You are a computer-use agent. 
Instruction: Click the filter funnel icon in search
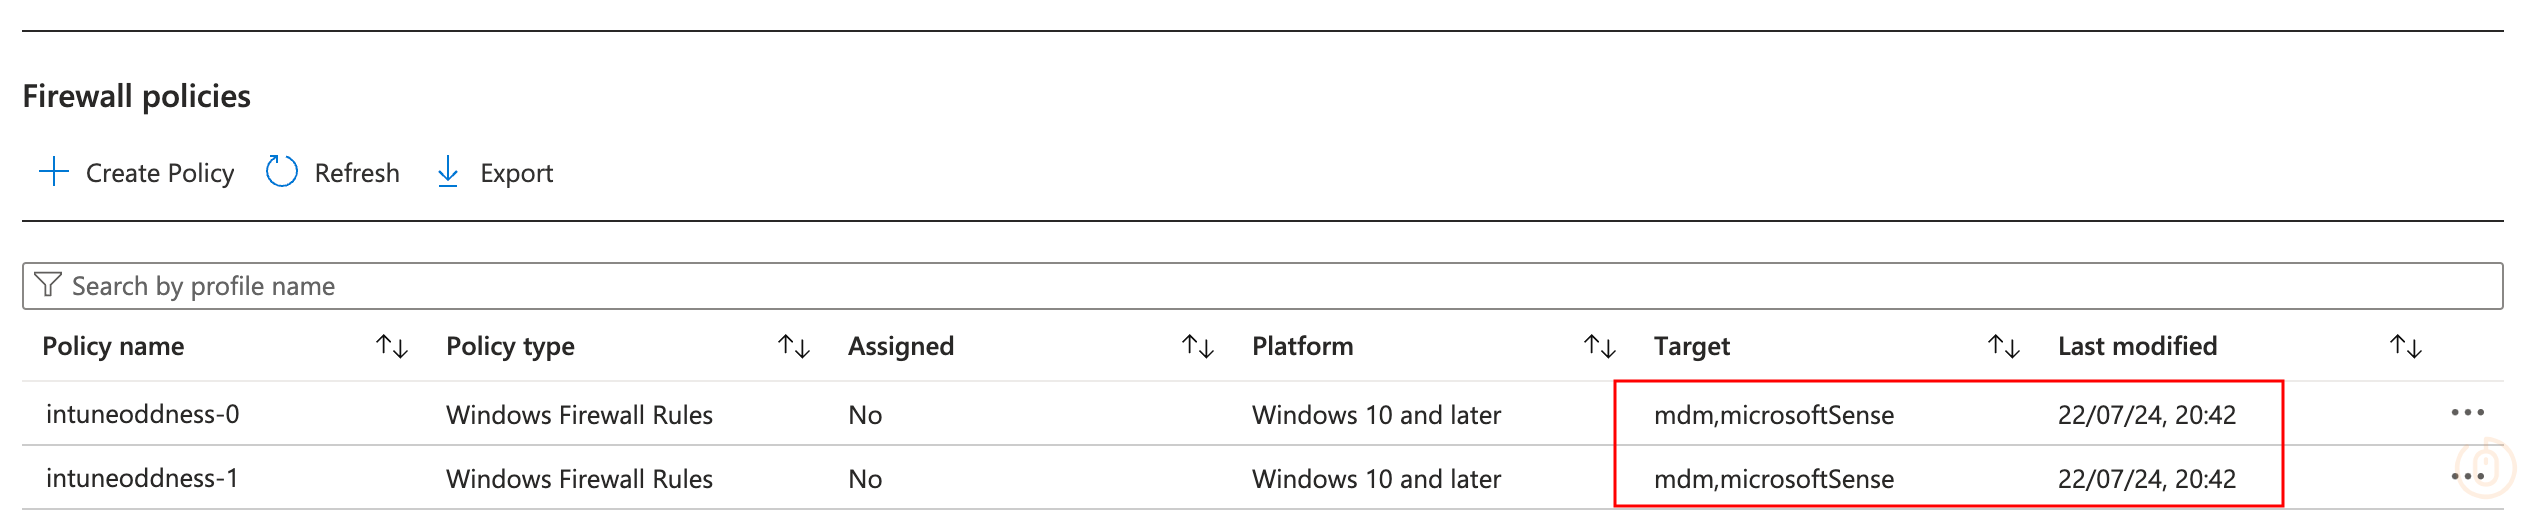48,286
